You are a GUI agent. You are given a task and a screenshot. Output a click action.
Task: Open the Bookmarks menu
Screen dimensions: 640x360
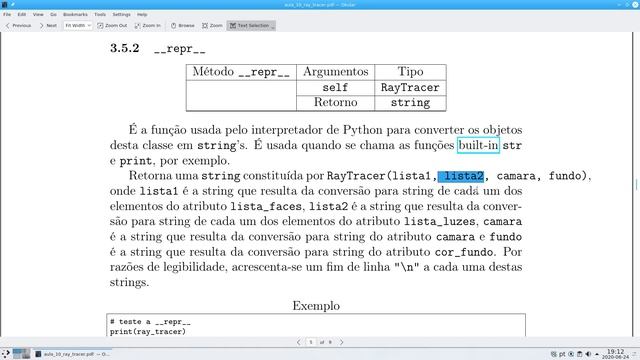(x=75, y=14)
